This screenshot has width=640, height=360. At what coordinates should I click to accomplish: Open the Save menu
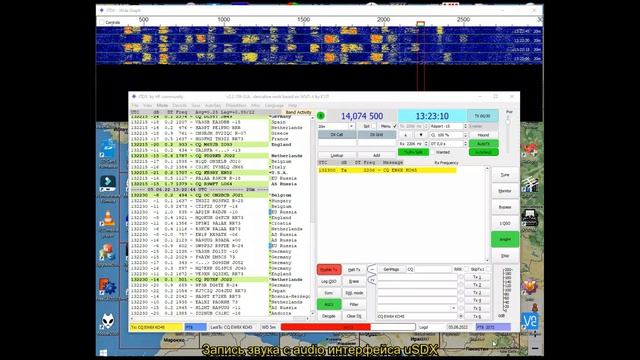click(x=196, y=105)
